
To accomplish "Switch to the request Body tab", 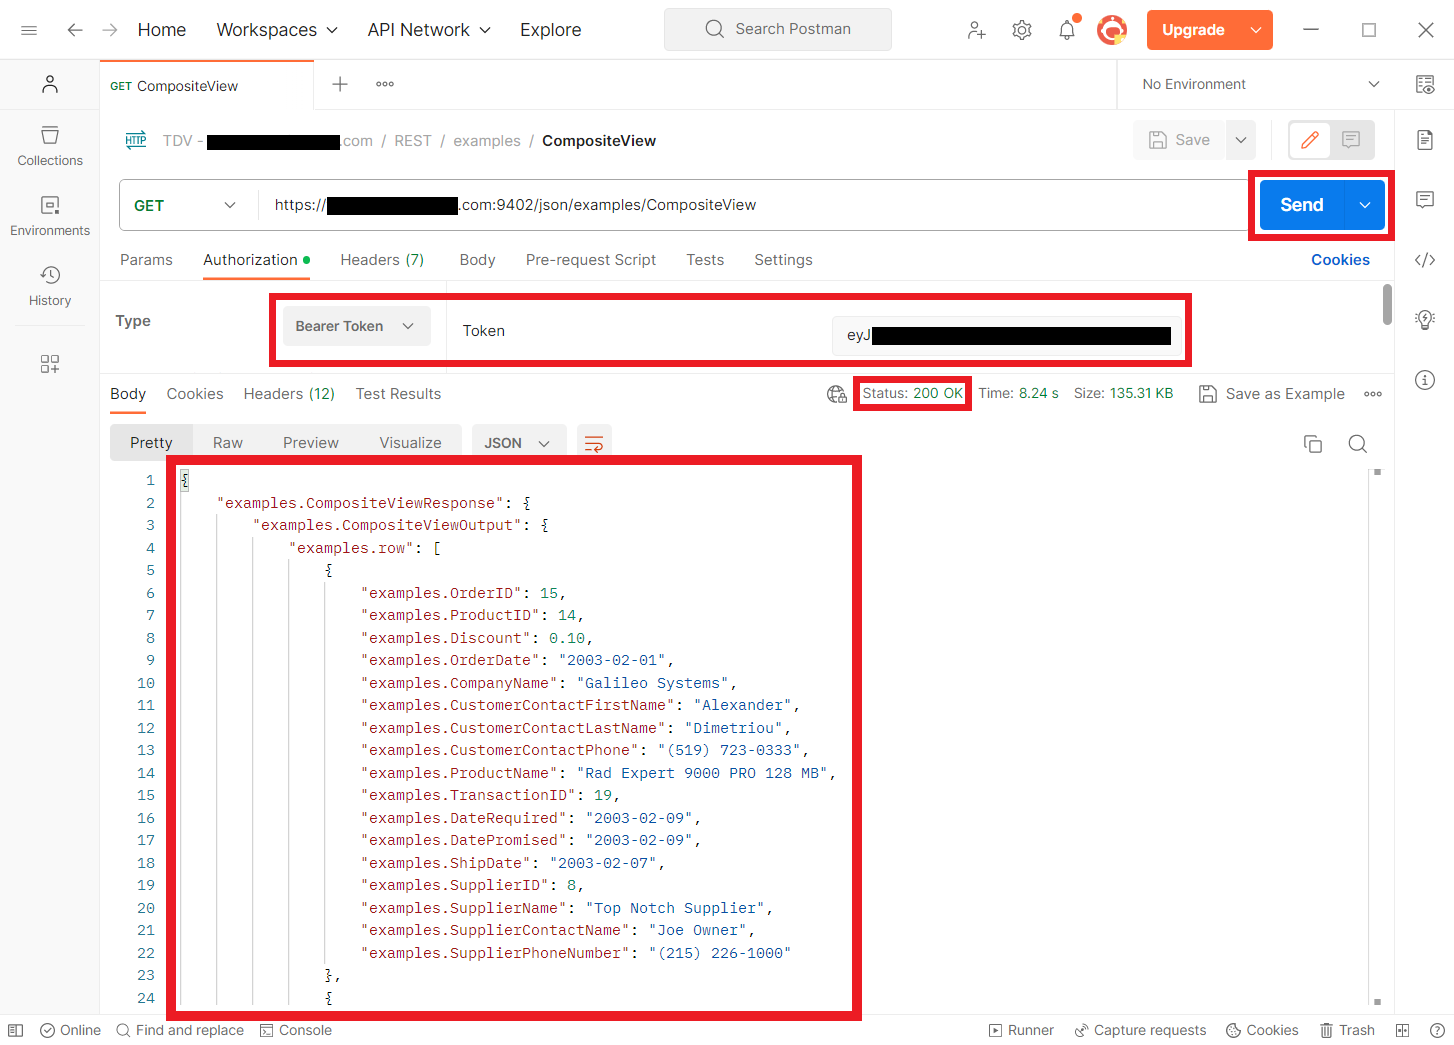I will coord(477,260).
